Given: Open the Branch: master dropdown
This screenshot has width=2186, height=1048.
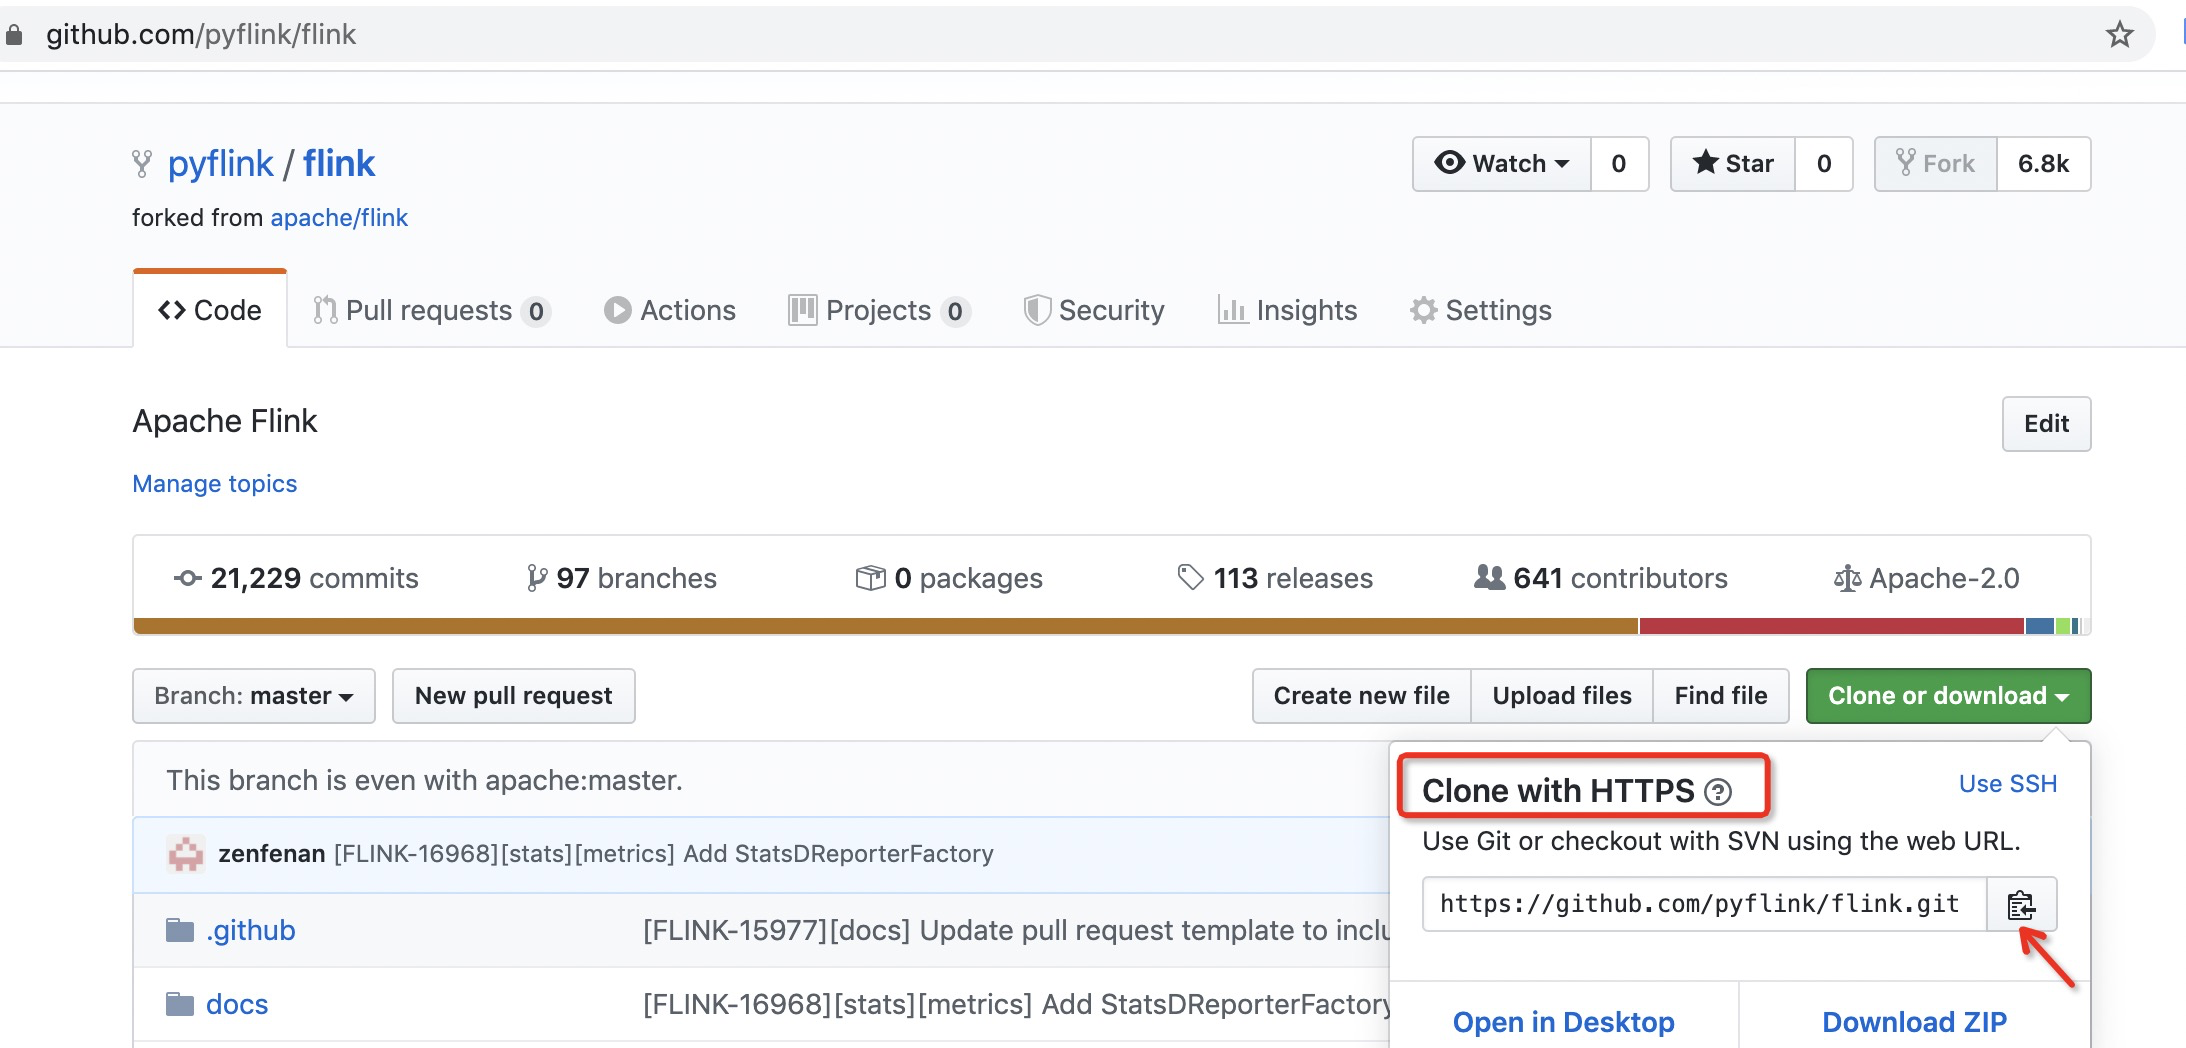Looking at the screenshot, I should 254,696.
